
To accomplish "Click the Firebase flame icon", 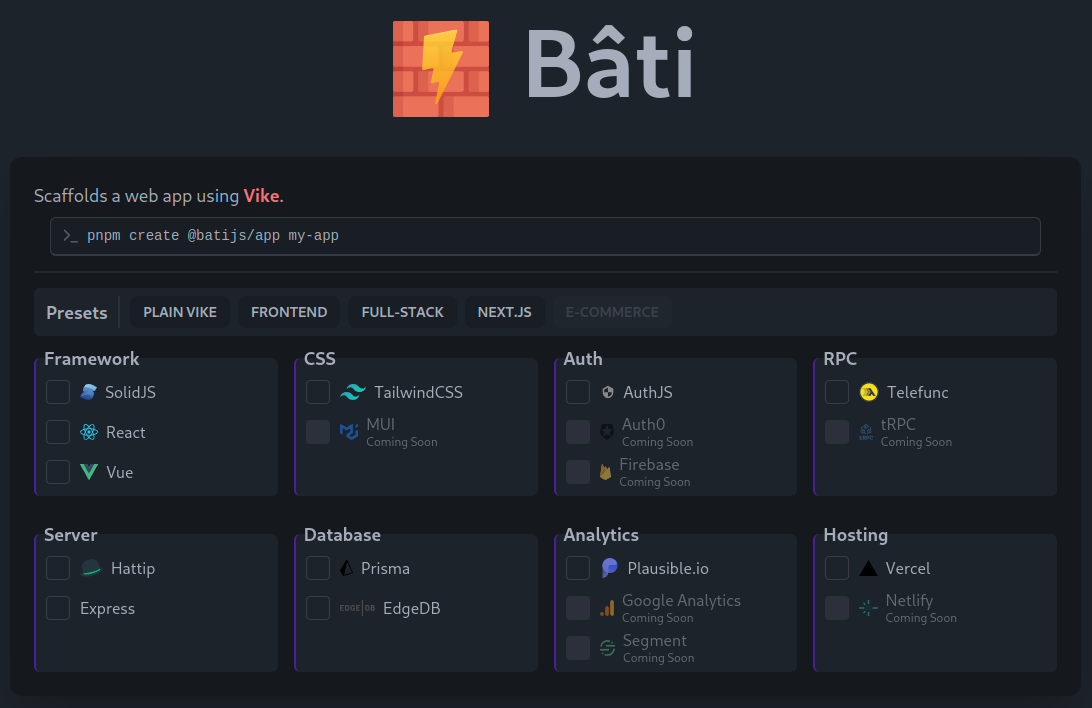I will (606, 472).
